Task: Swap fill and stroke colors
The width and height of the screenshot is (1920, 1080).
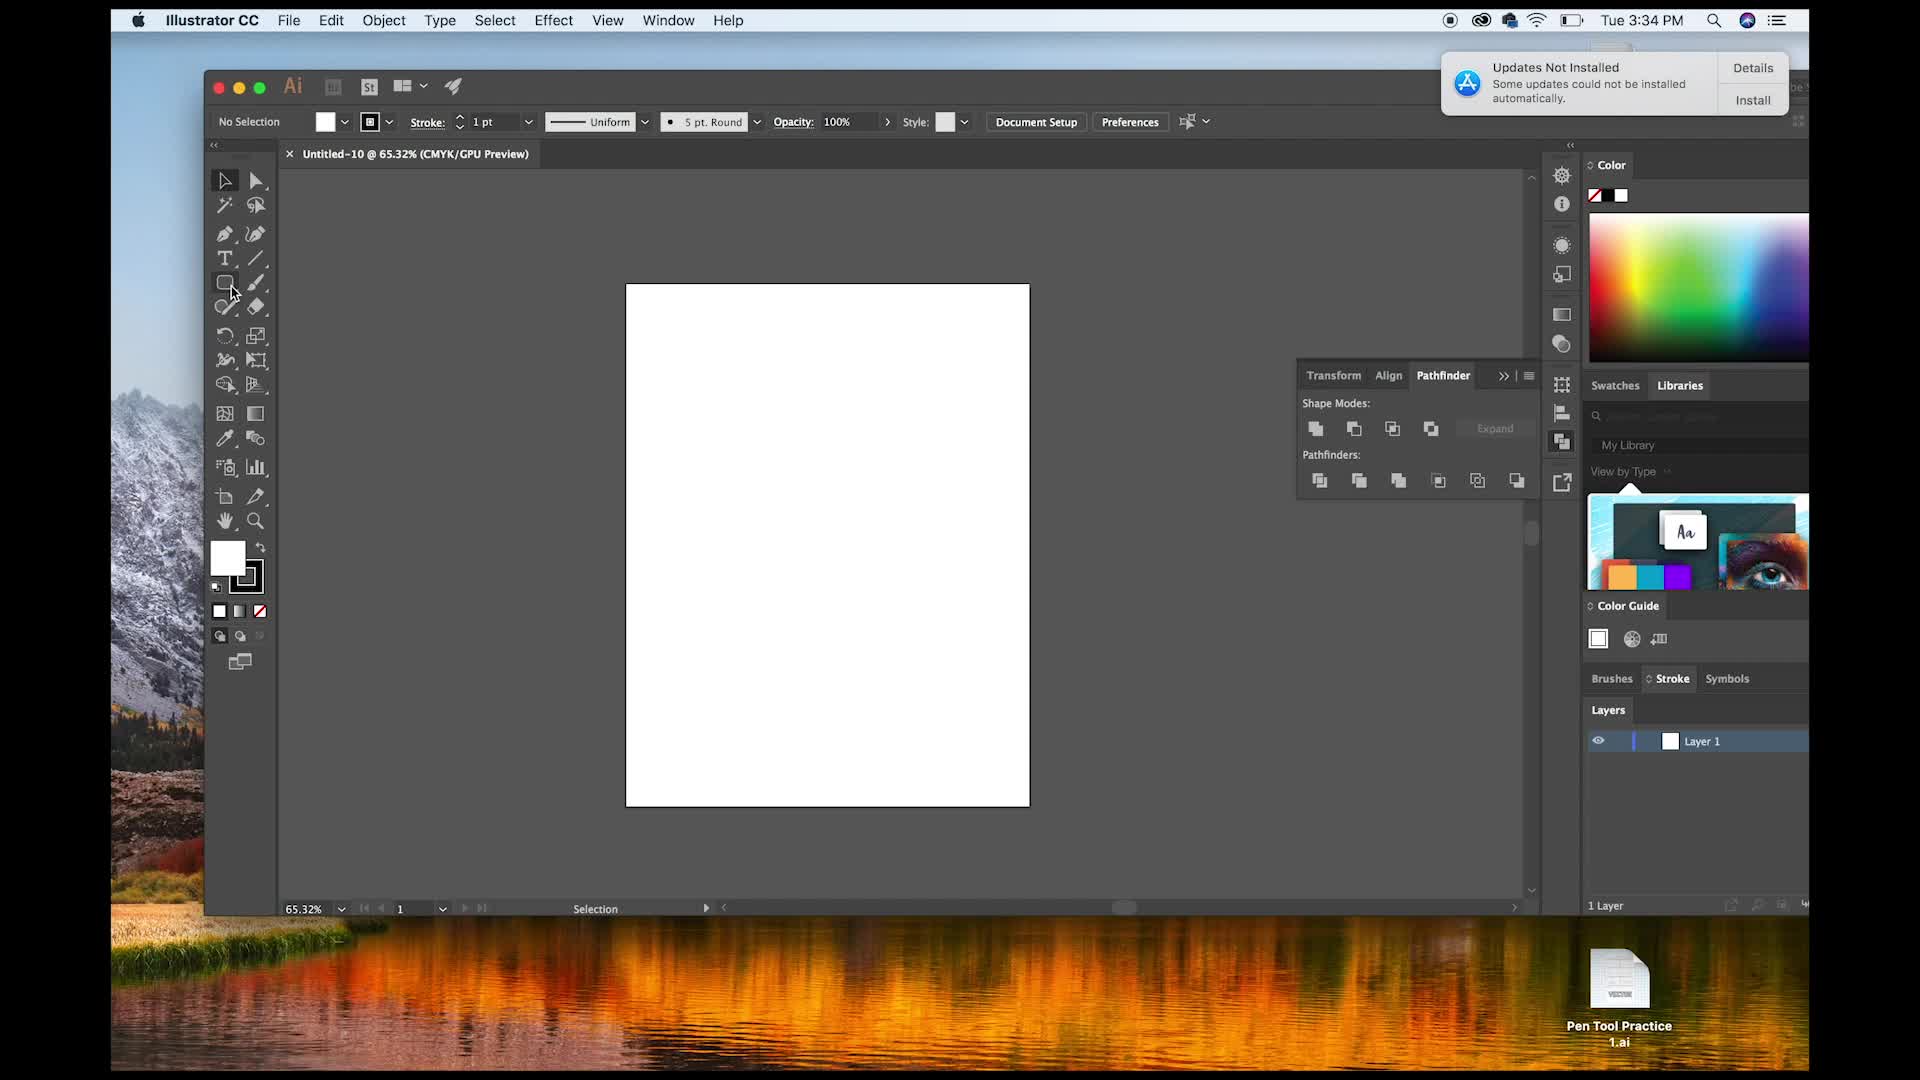Action: pos(260,548)
